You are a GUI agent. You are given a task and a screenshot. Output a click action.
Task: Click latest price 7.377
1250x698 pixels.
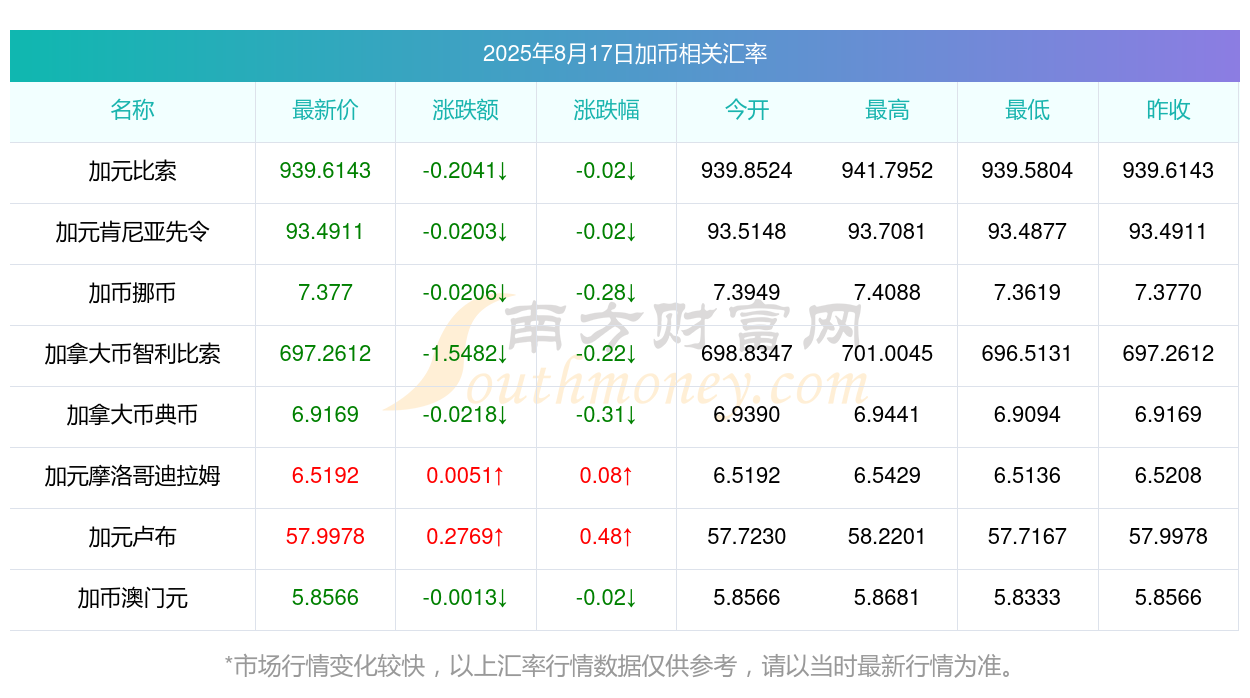click(325, 293)
